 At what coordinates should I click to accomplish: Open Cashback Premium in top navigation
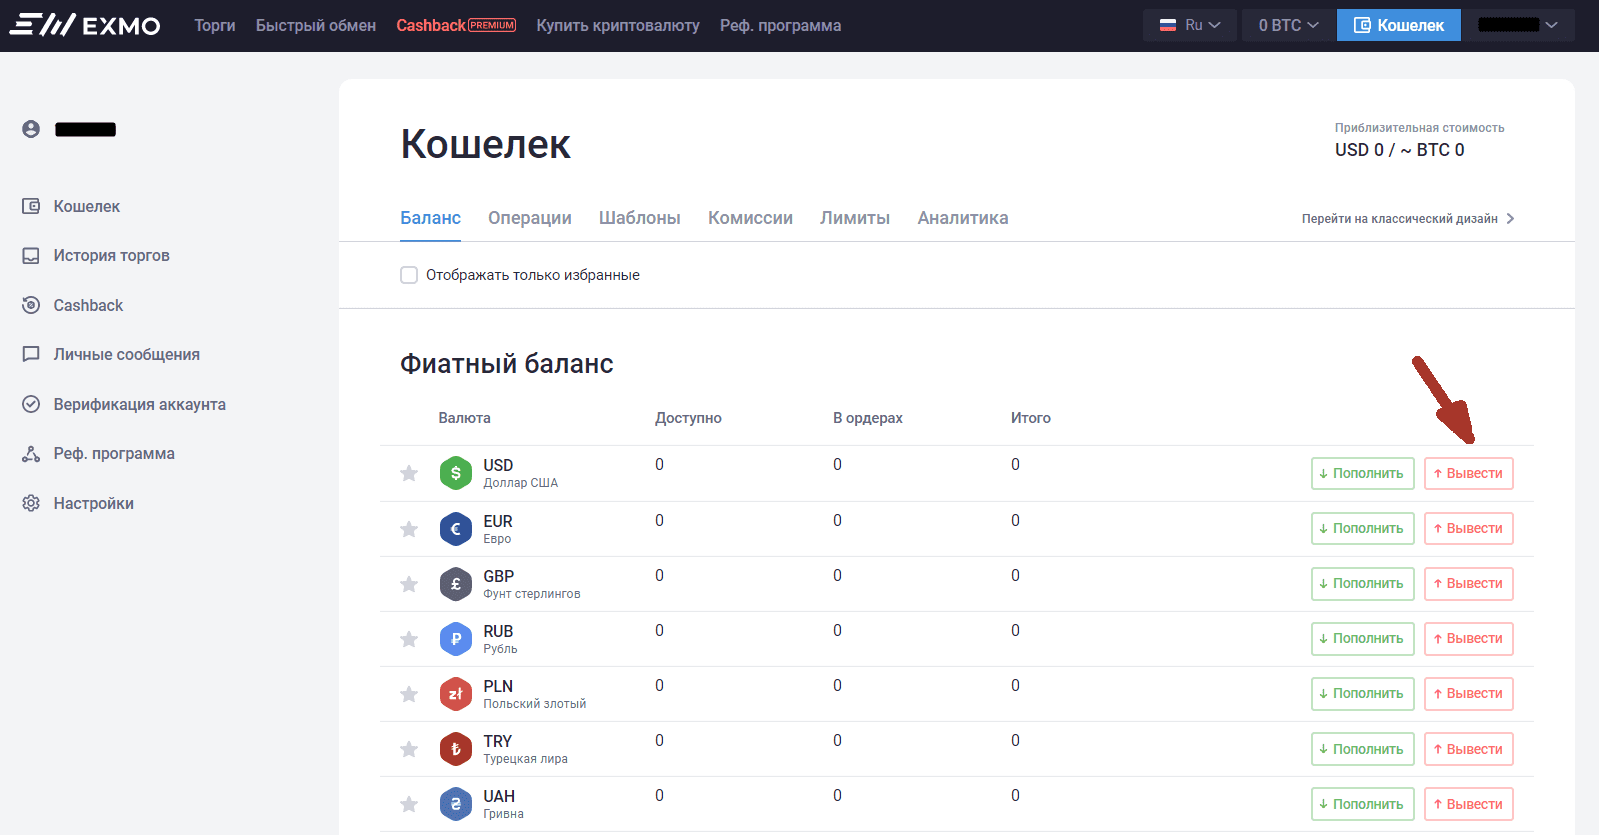456,25
